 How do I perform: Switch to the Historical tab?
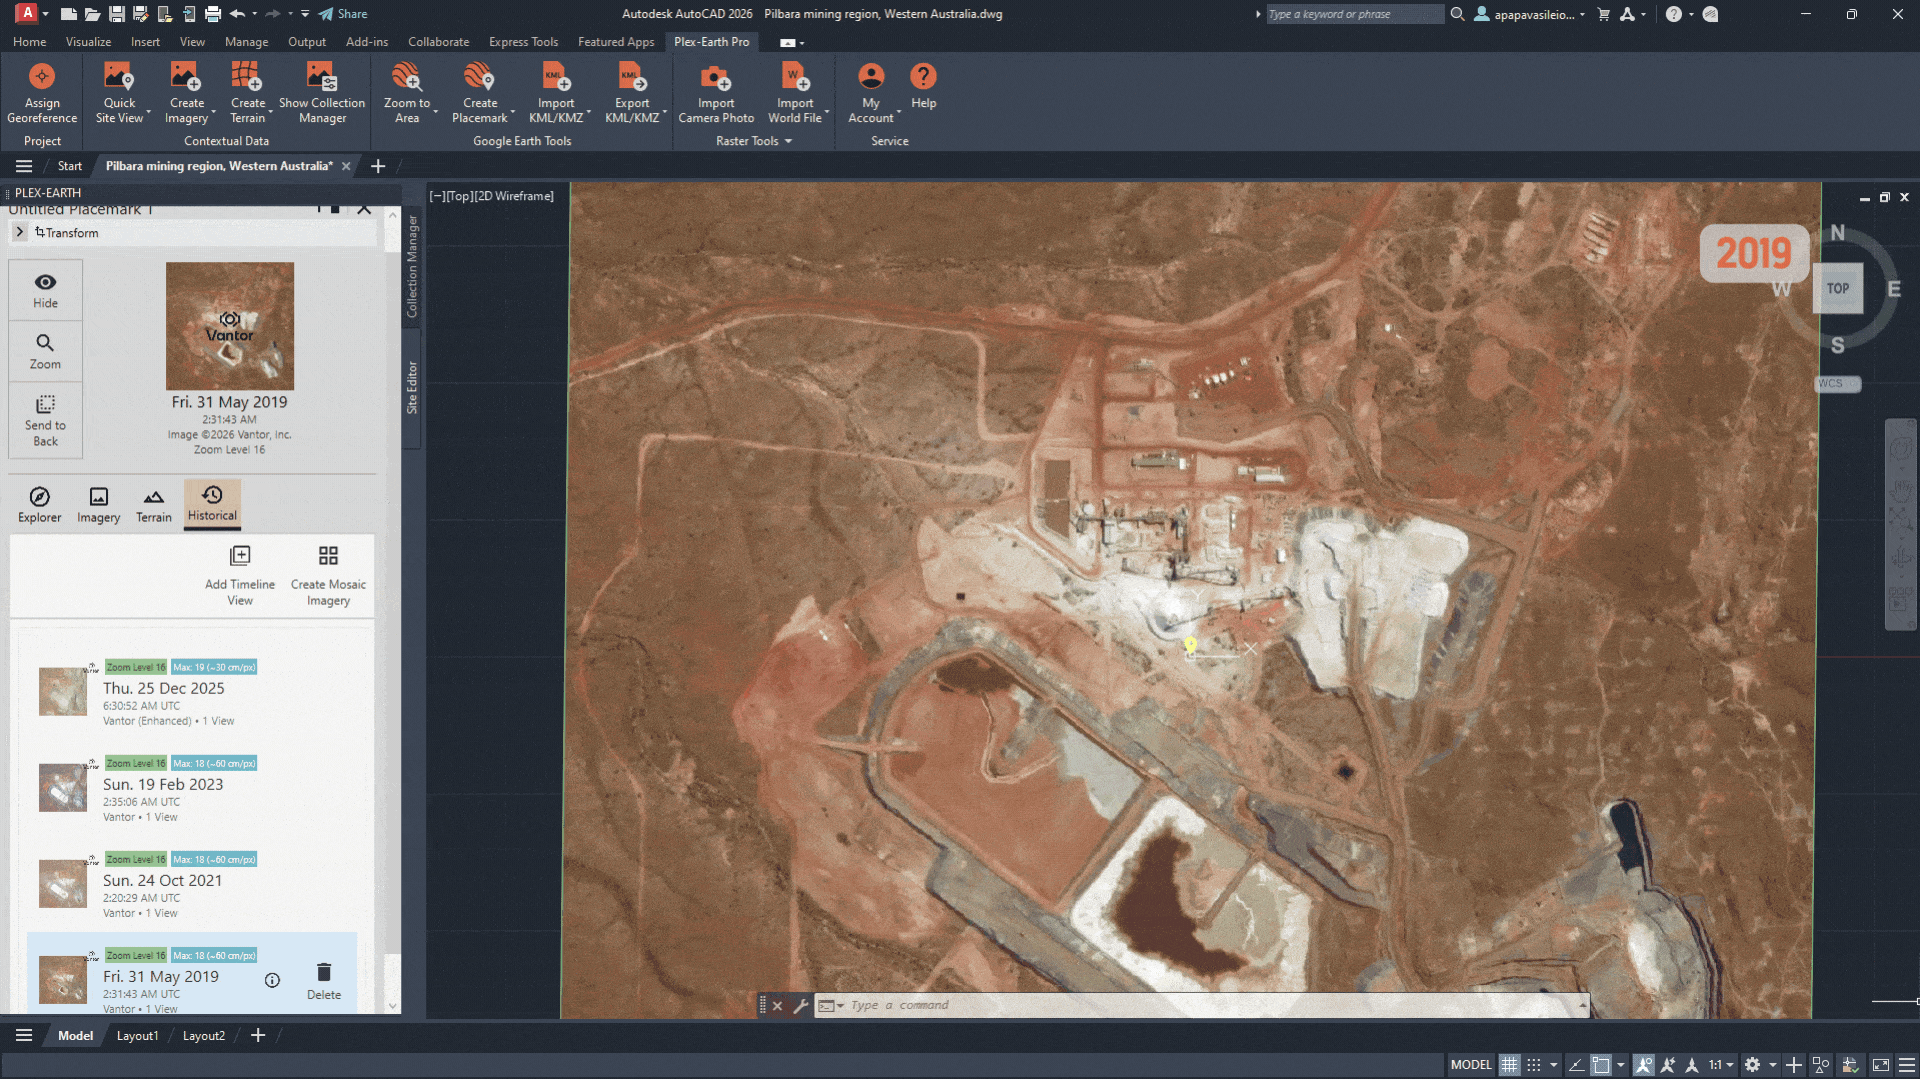pyautogui.click(x=212, y=503)
